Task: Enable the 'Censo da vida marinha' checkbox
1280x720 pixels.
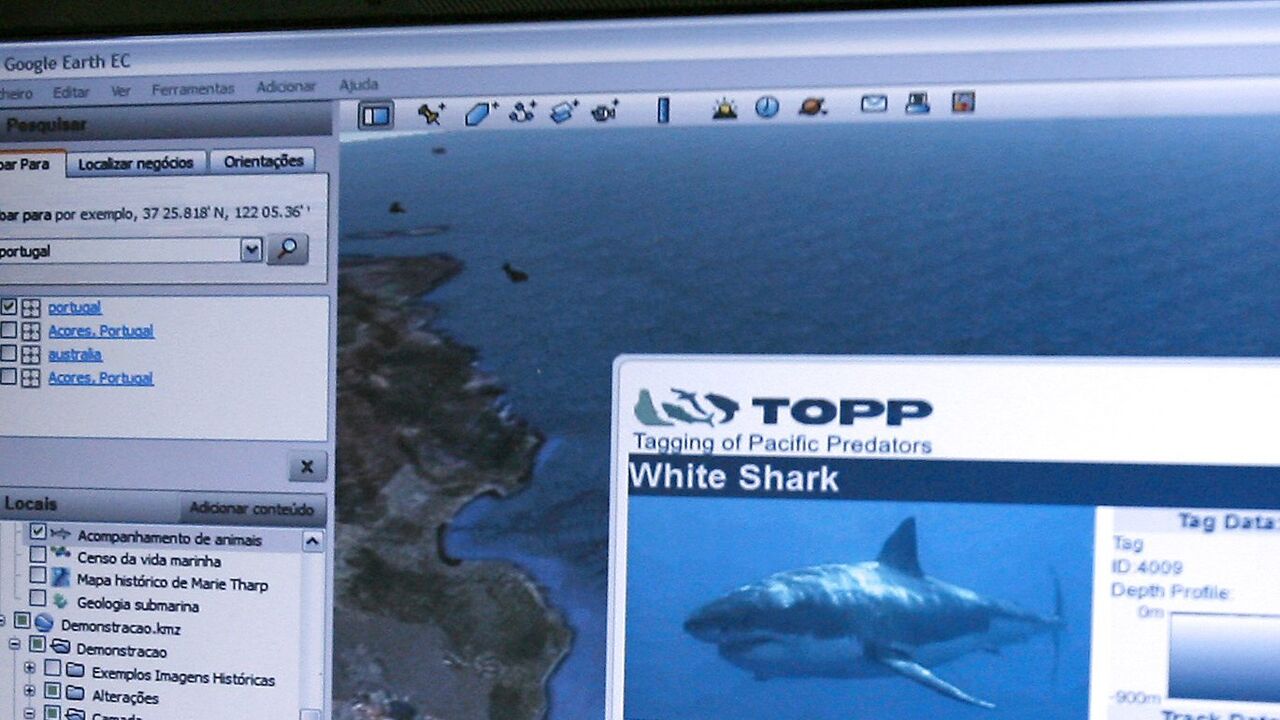Action: 38,554
